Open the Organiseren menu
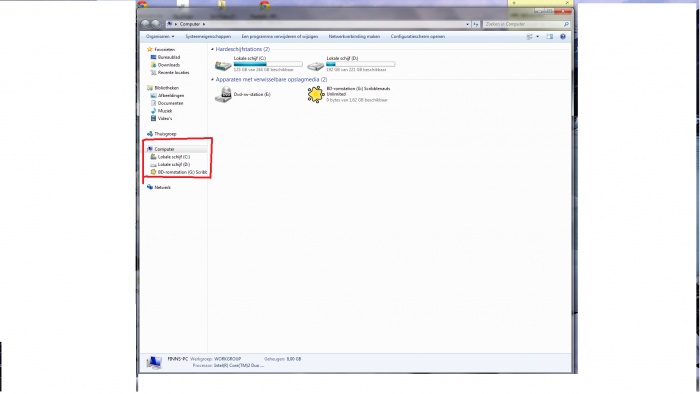This screenshot has width=700, height=394. (160, 37)
